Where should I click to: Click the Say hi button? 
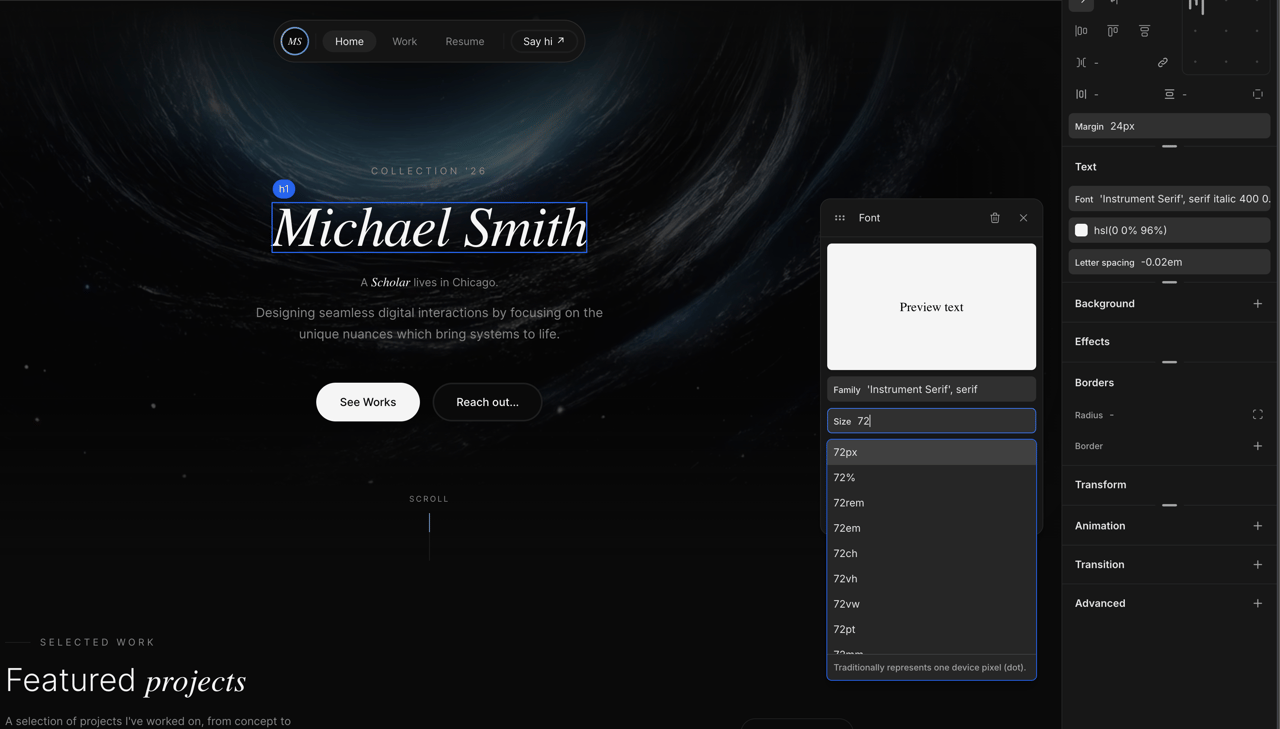coord(544,41)
